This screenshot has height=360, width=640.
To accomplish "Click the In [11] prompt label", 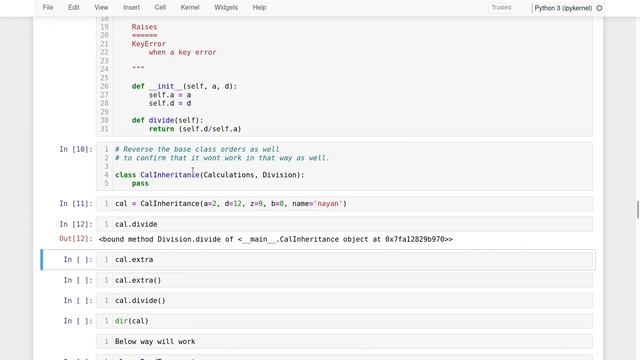I will pos(76,204).
